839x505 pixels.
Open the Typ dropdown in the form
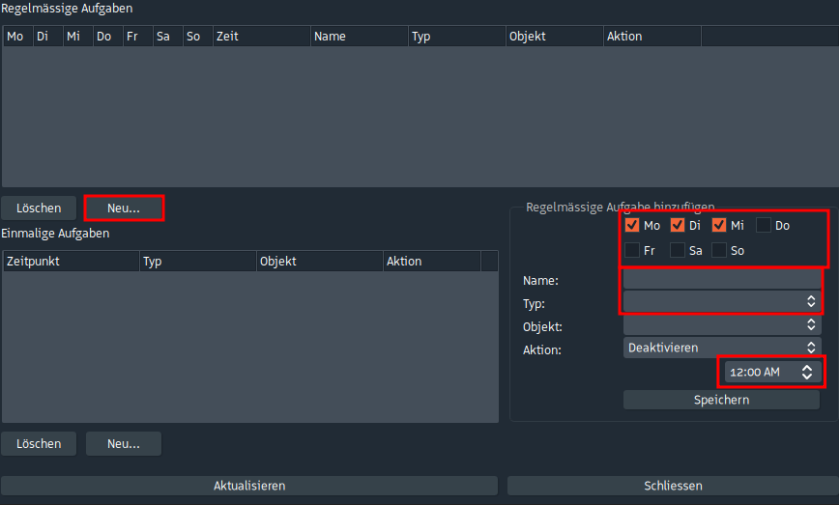coord(721,301)
